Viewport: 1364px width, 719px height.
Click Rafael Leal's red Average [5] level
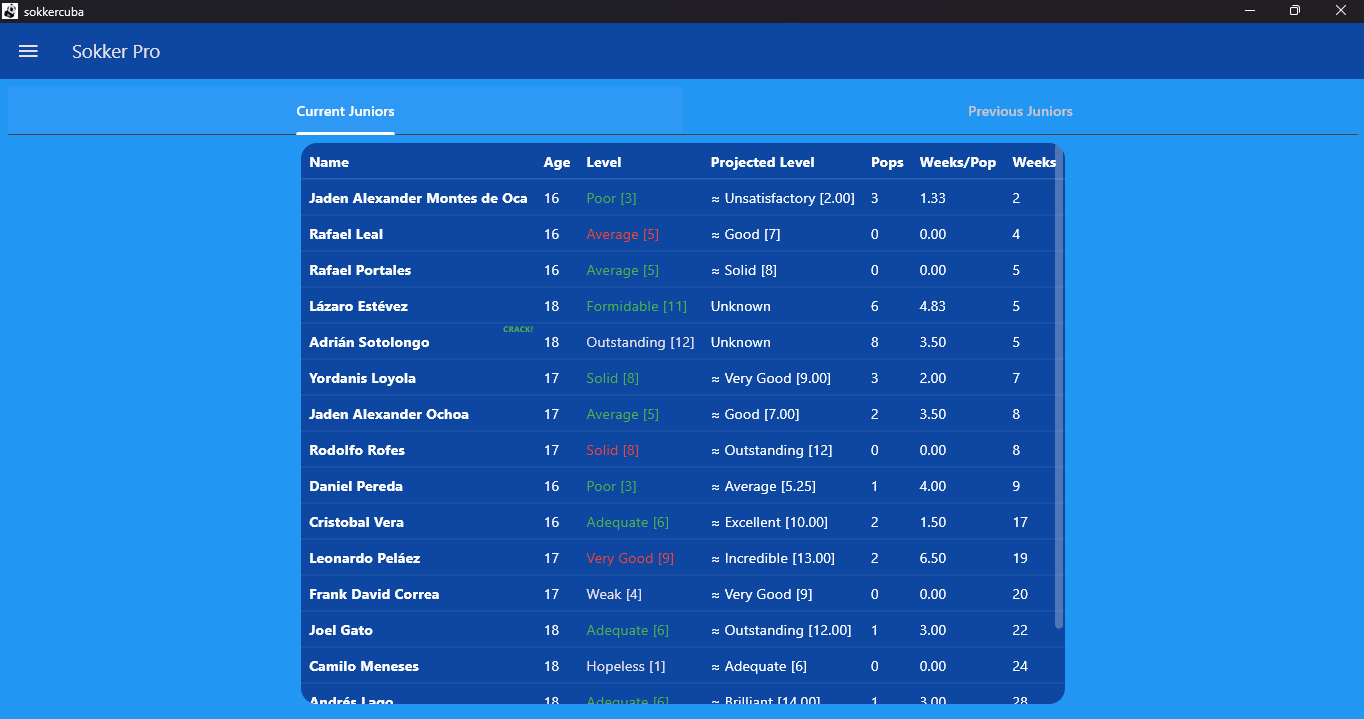click(622, 234)
